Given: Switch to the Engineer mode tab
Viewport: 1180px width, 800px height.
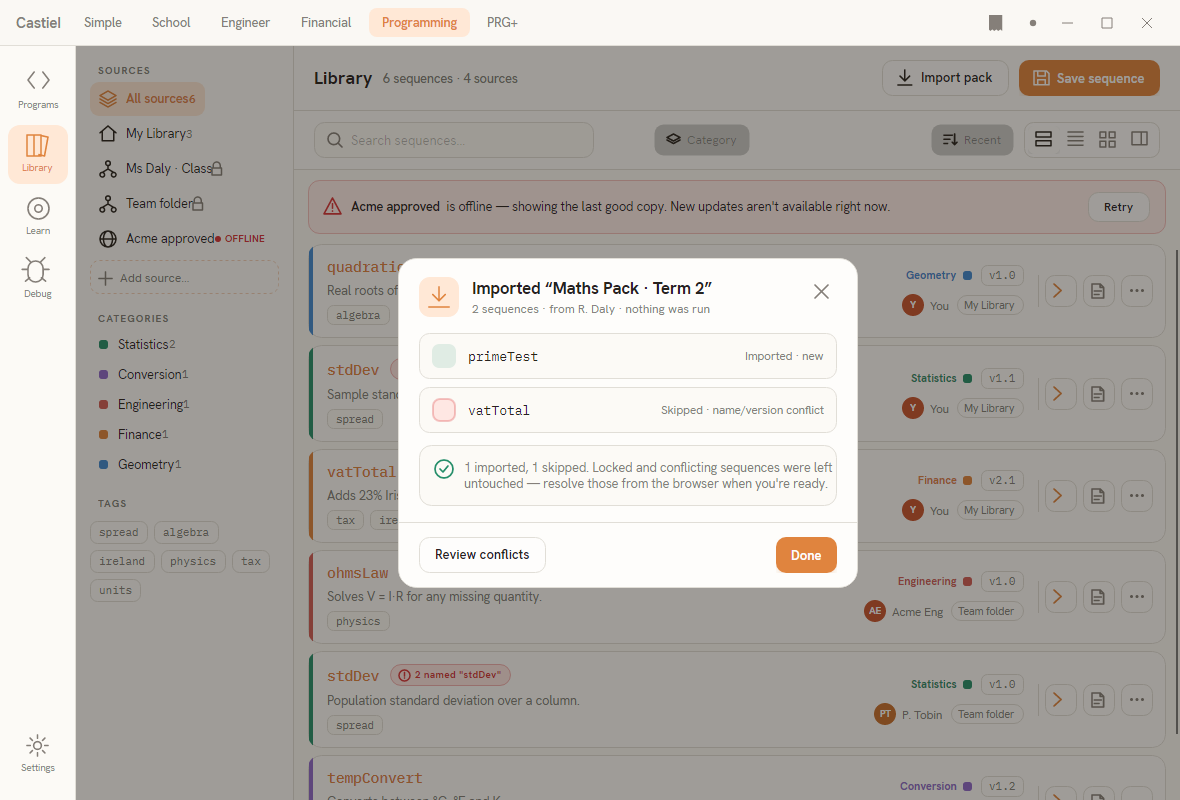Looking at the screenshot, I should coord(245,23).
